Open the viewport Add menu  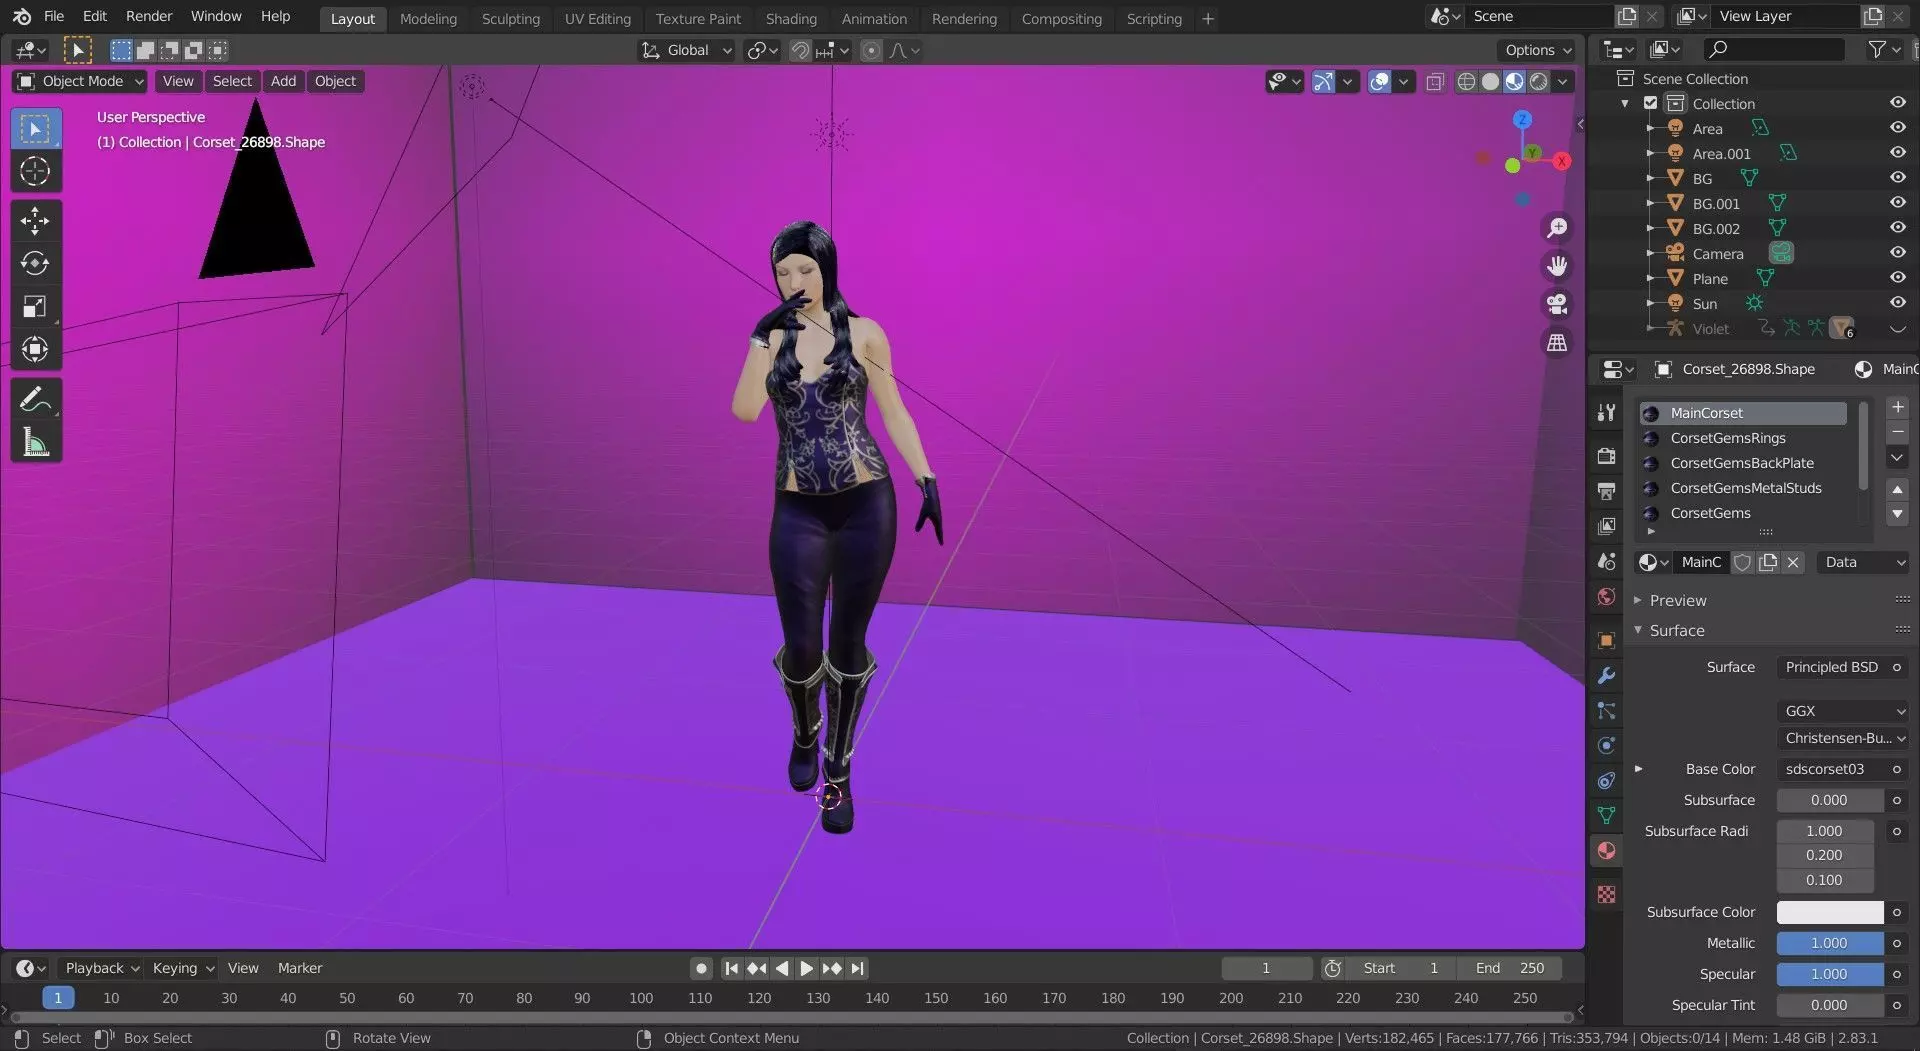[x=283, y=81]
